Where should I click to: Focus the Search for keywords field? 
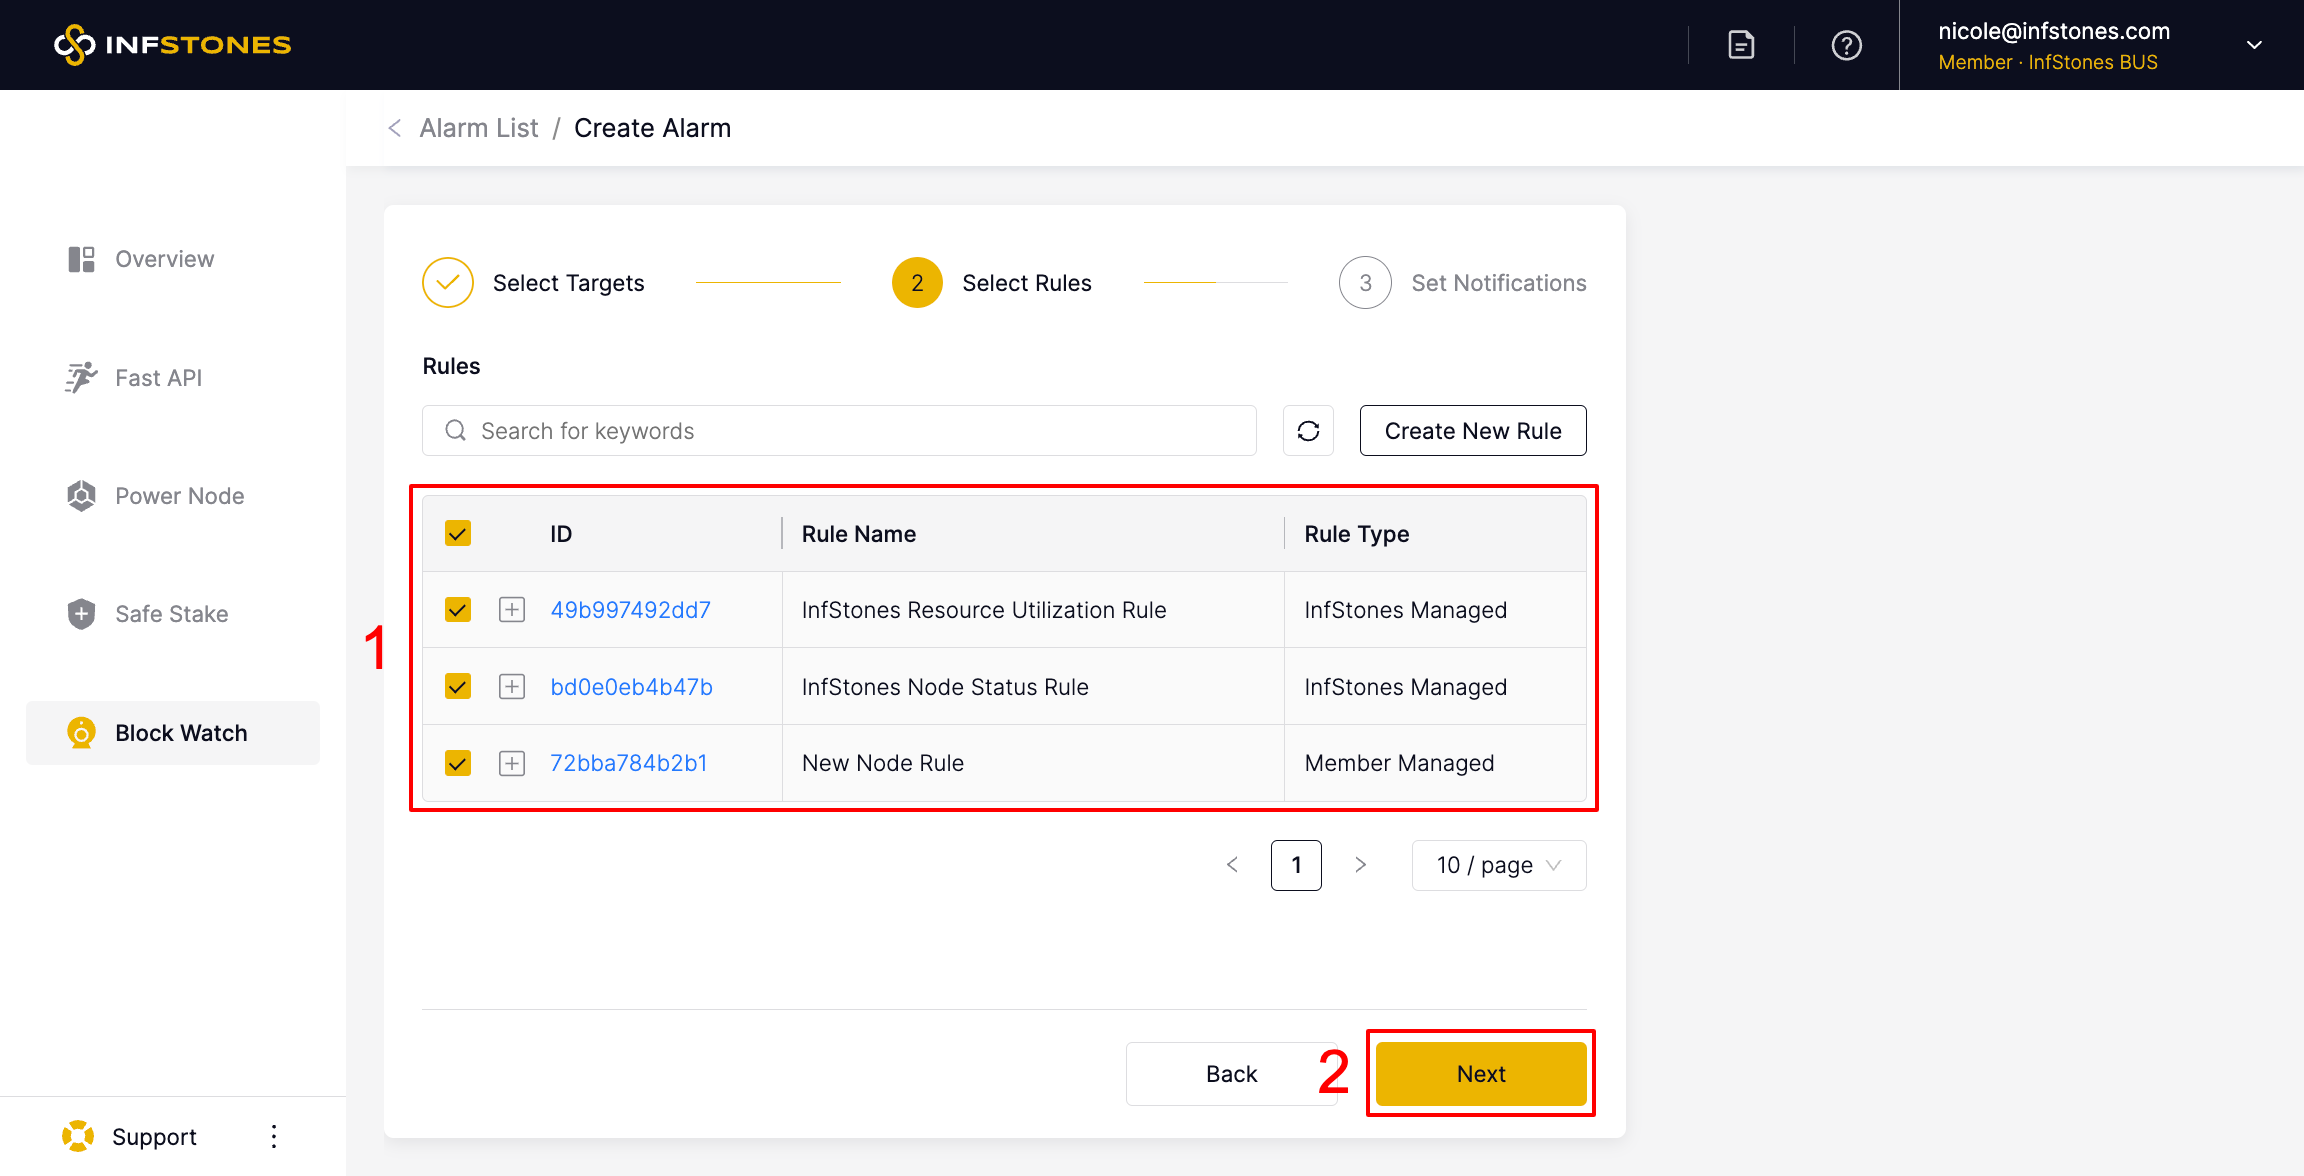pos(840,431)
